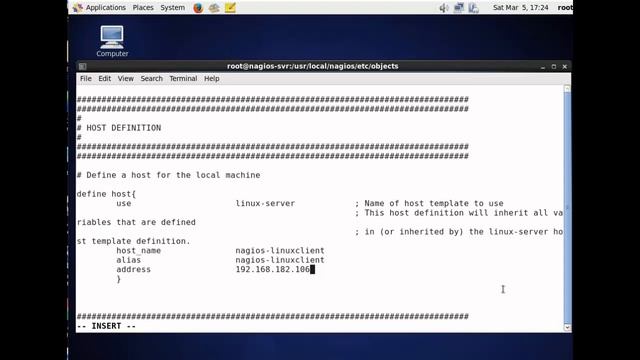This screenshot has width=640, height=360.
Task: Maximize the terminal window
Action: (554, 67)
